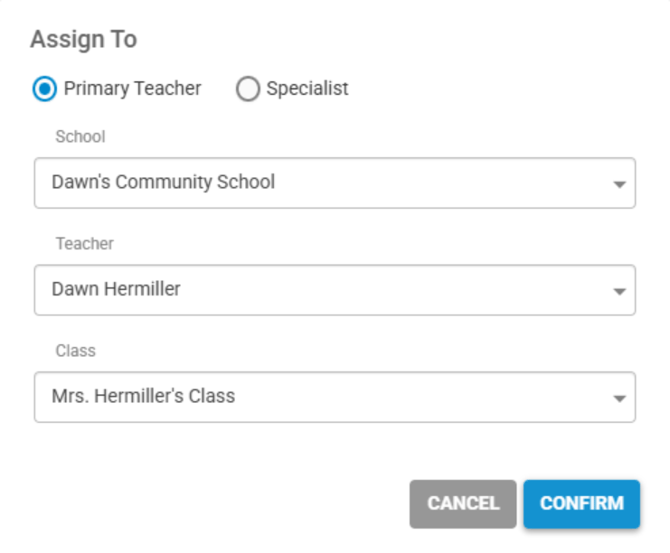670x553 pixels.
Task: Click the School field label
Action: 80,137
